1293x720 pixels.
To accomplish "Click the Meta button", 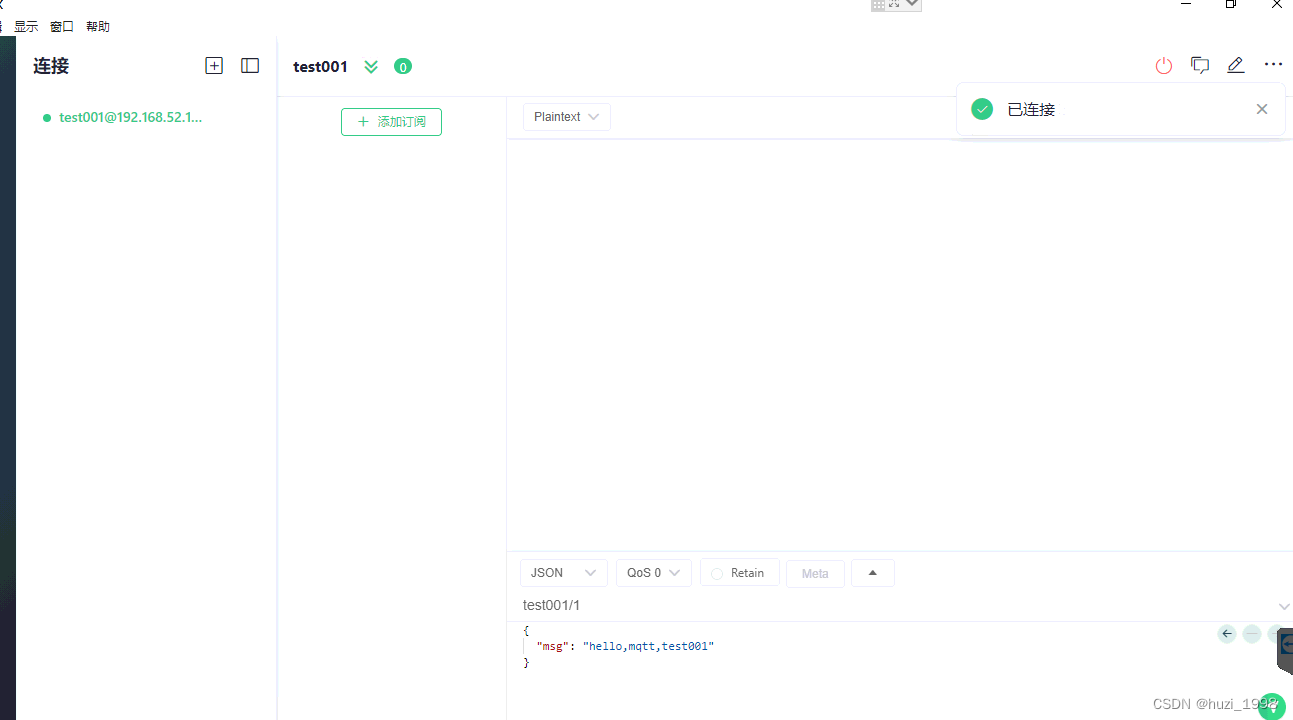I will coord(815,573).
